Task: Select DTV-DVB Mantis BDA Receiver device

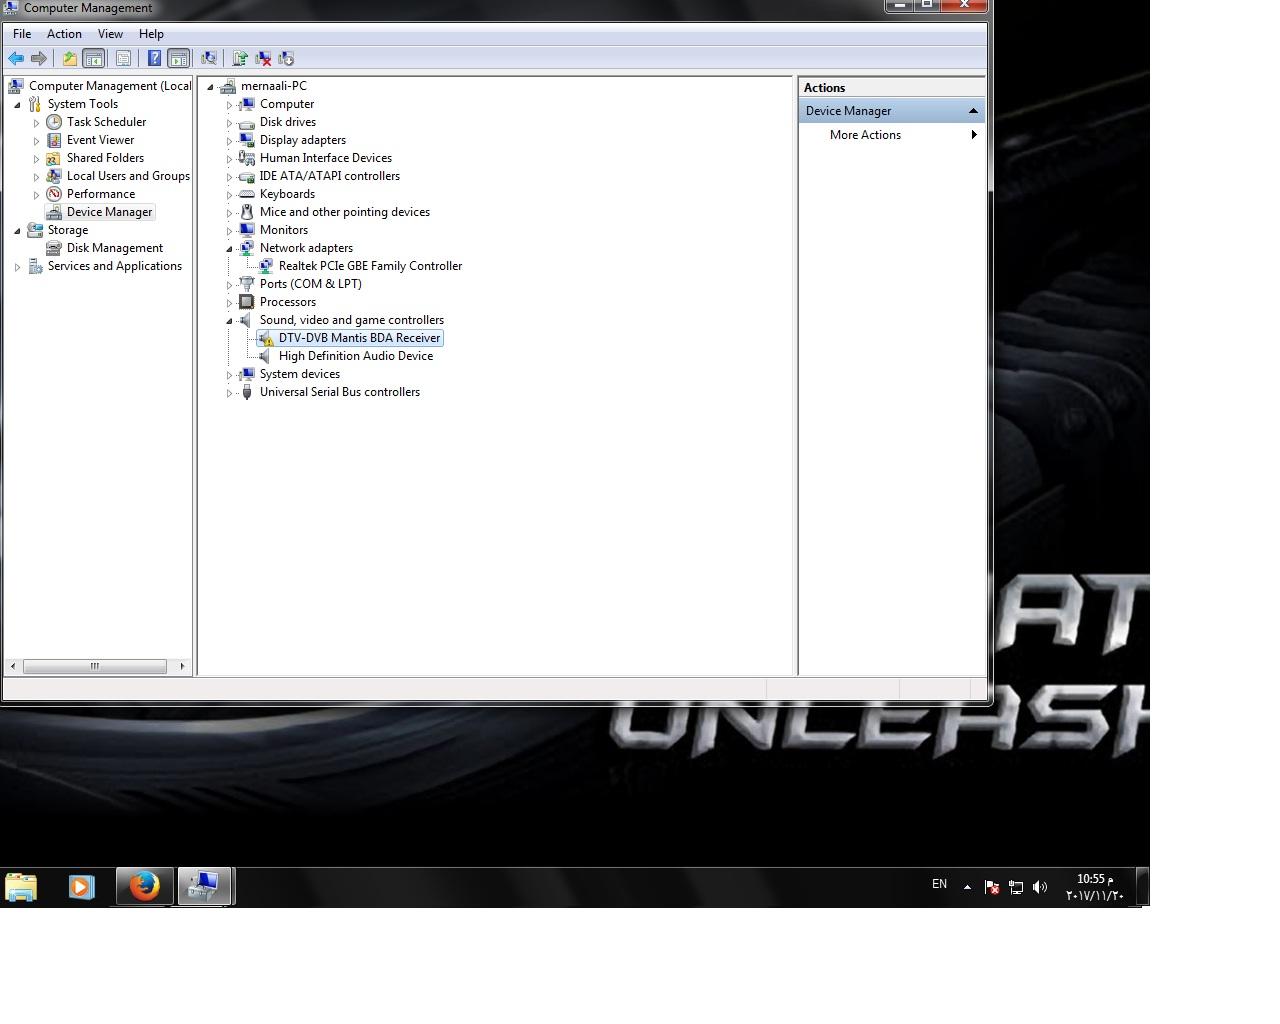Action: (x=359, y=338)
